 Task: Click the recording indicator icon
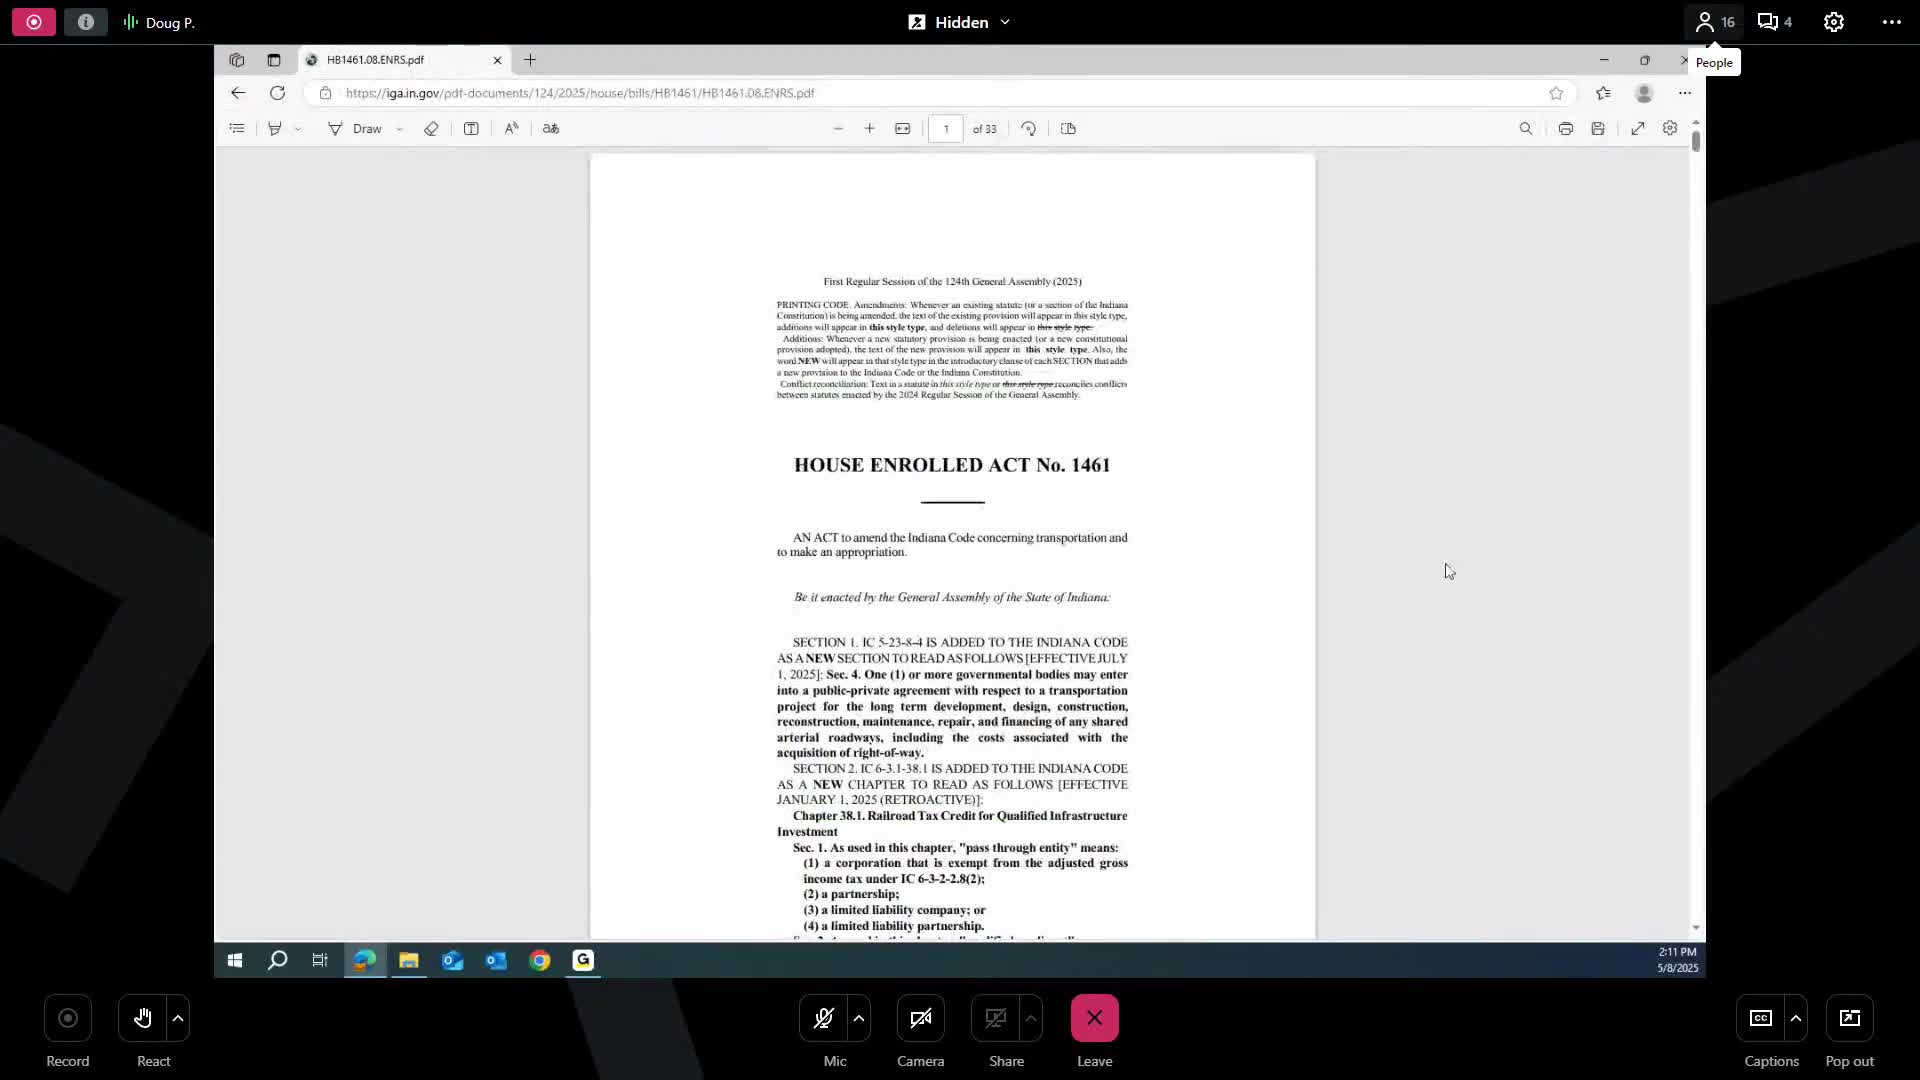tap(34, 22)
